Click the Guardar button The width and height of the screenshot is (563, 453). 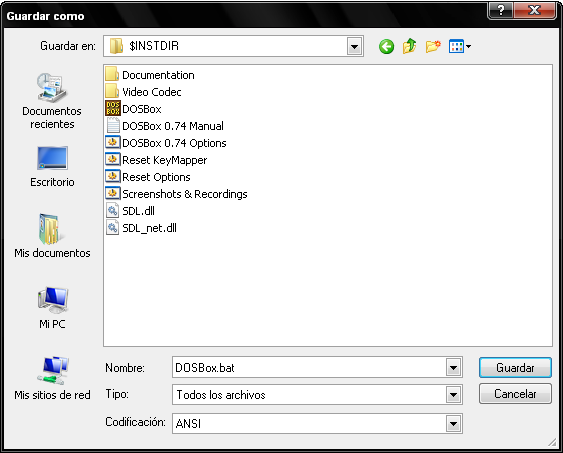[x=515, y=368]
